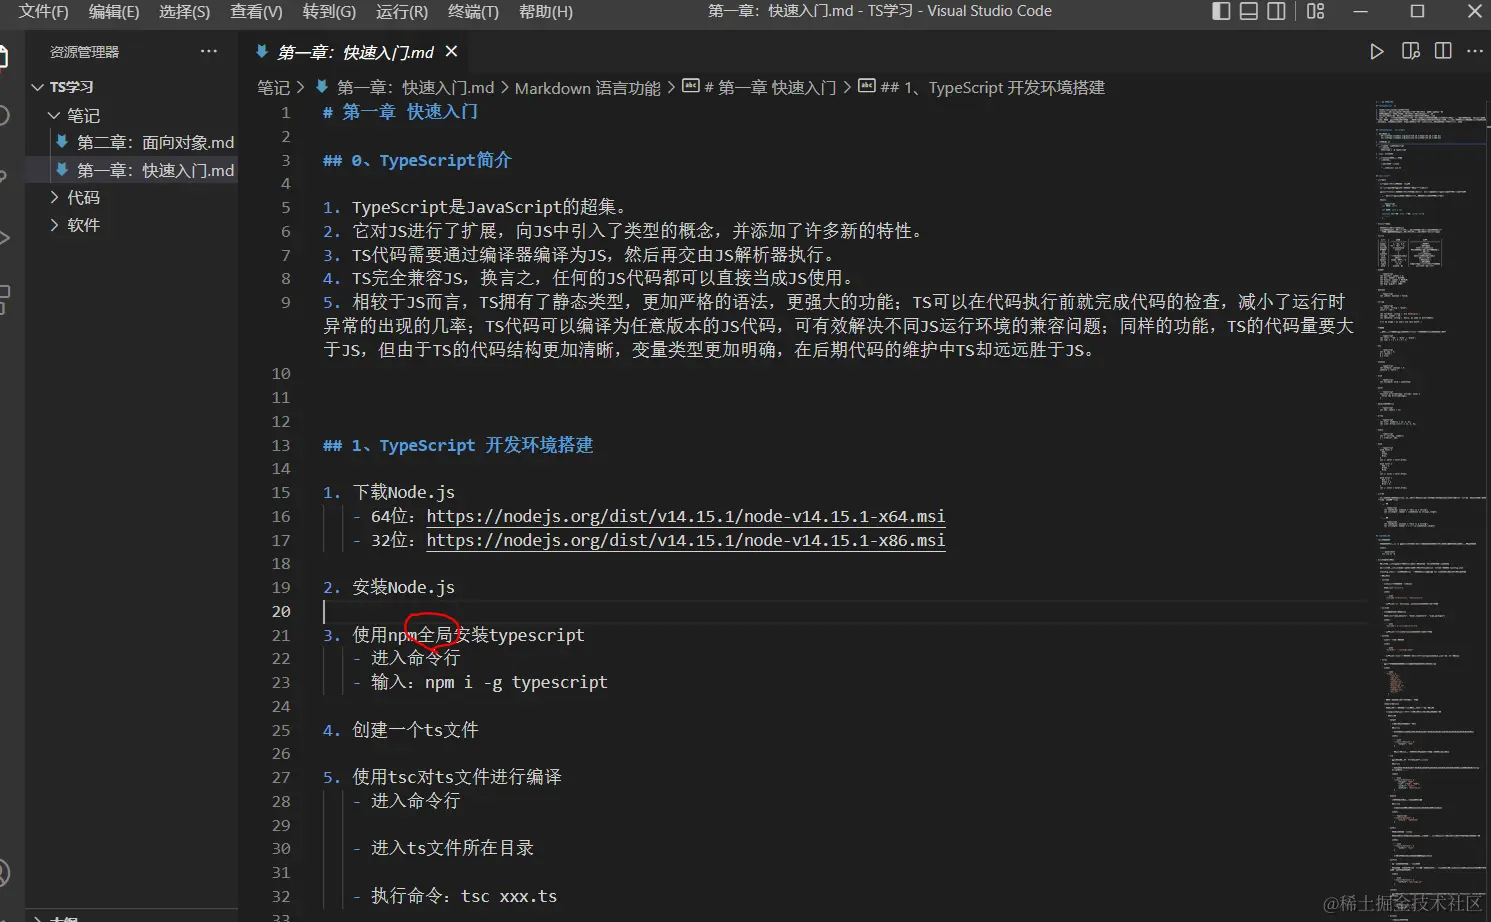Click text 'TypeScript是JavaScript的超集。'
Viewport: 1491px width, 922px height.
click(490, 207)
